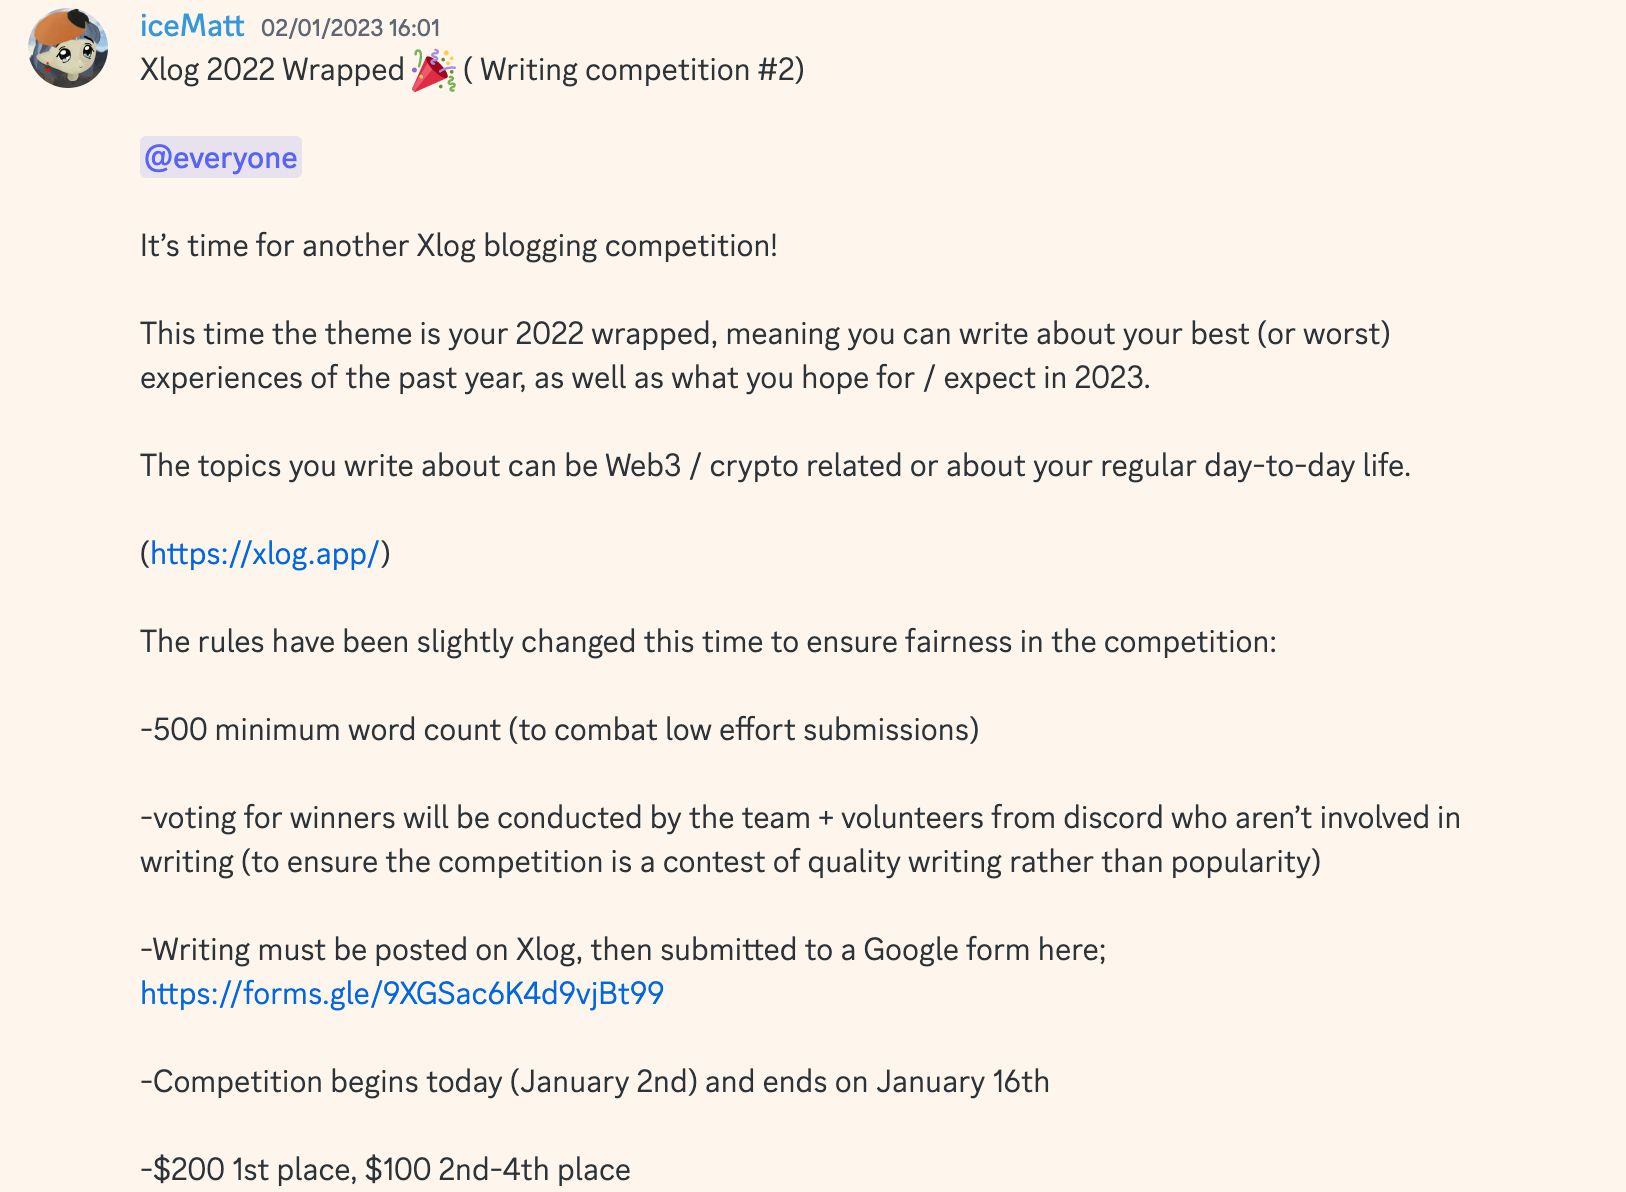Open iceMatt's profile avatar
The height and width of the screenshot is (1192, 1626).
pyautogui.click(x=68, y=48)
